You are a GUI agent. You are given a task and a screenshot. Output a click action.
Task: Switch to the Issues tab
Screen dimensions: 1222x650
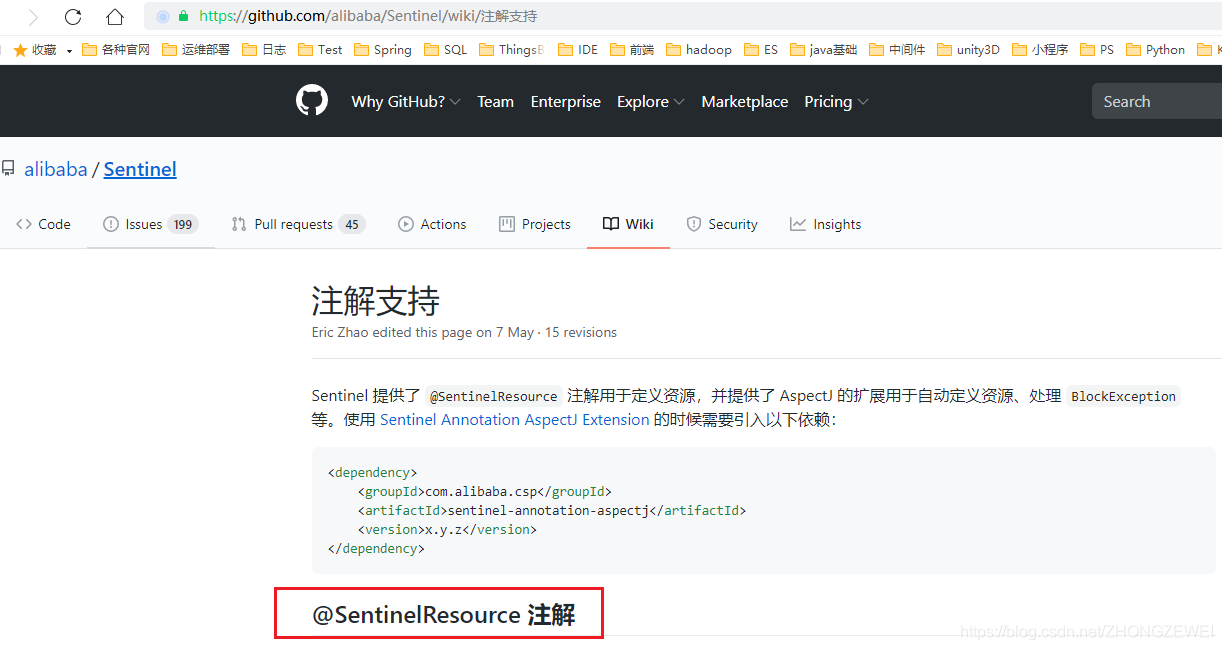tap(151, 224)
